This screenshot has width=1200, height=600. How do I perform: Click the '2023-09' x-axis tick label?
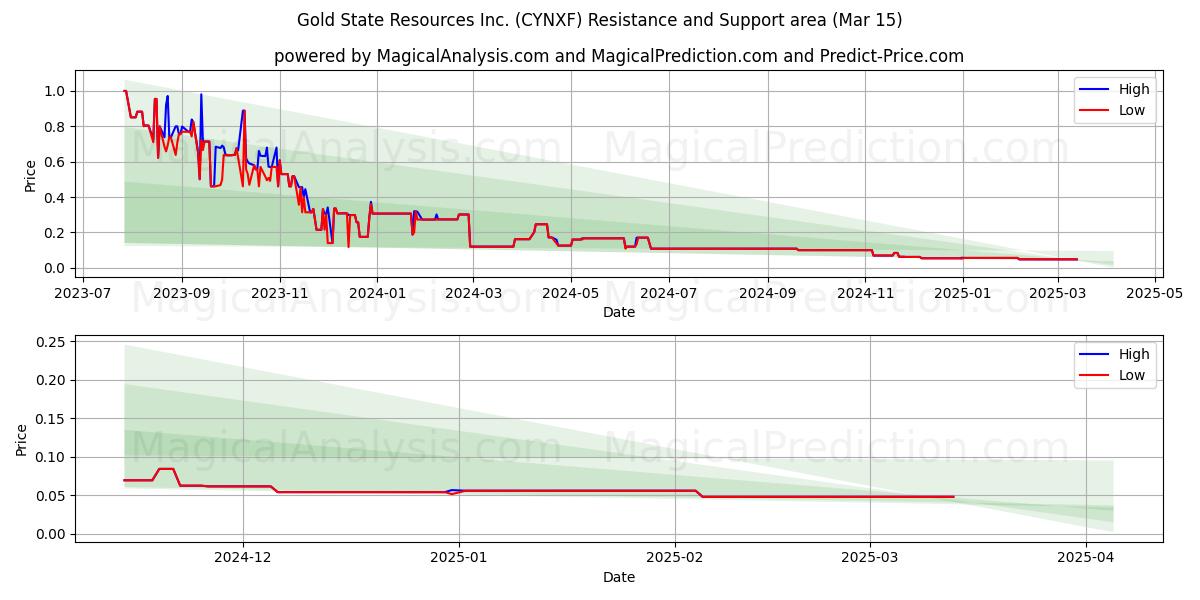182,294
